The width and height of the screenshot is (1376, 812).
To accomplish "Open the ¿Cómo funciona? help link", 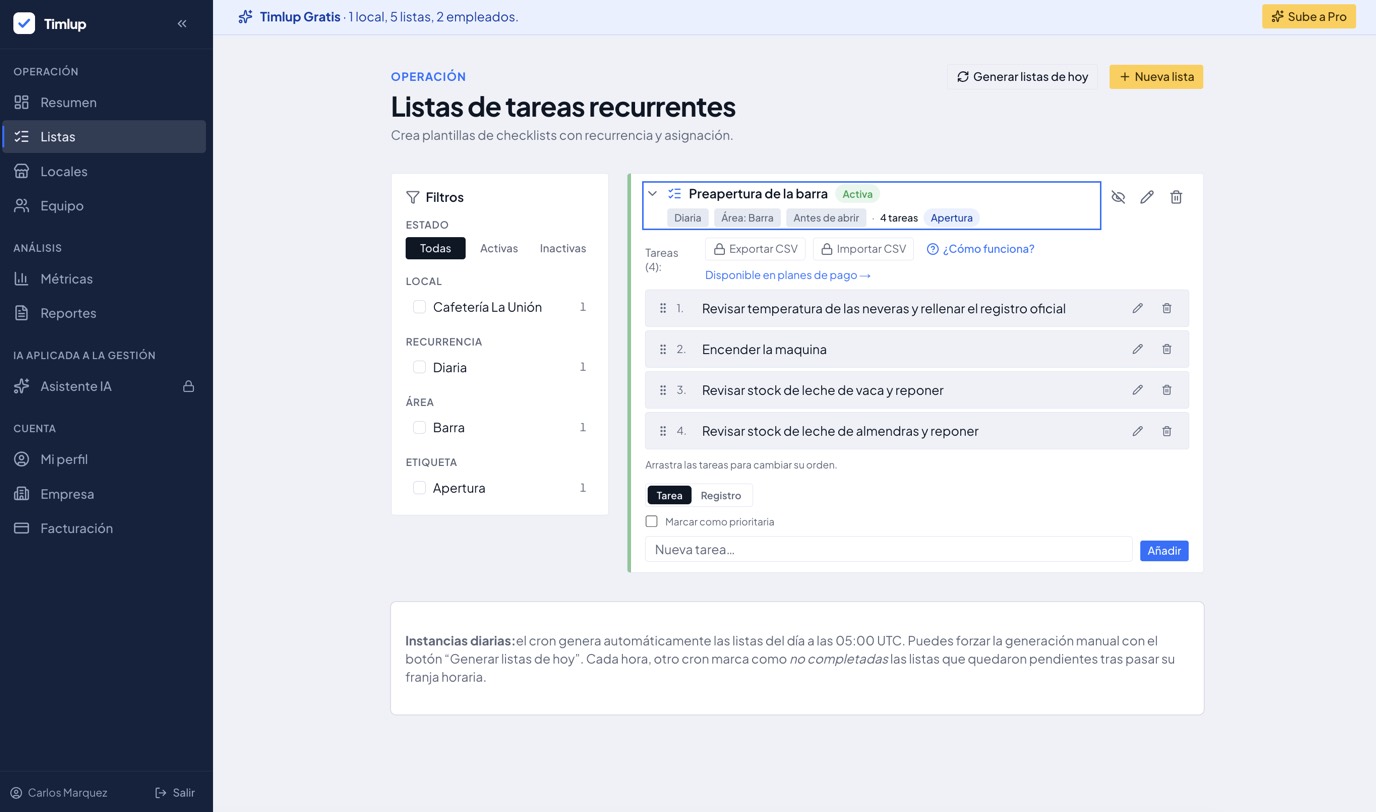I will coord(980,249).
